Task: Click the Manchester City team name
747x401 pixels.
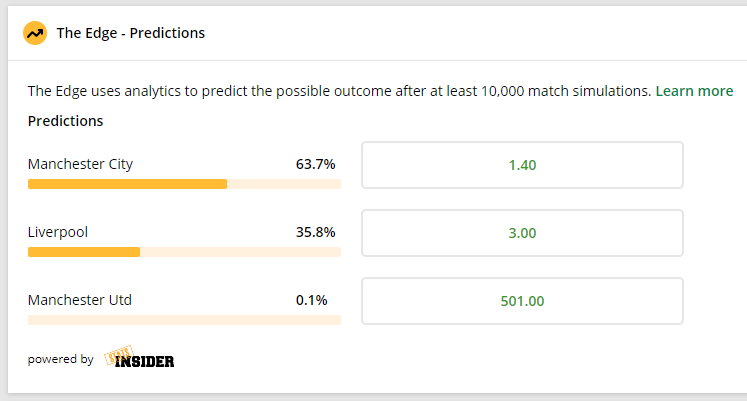Action: [81, 164]
